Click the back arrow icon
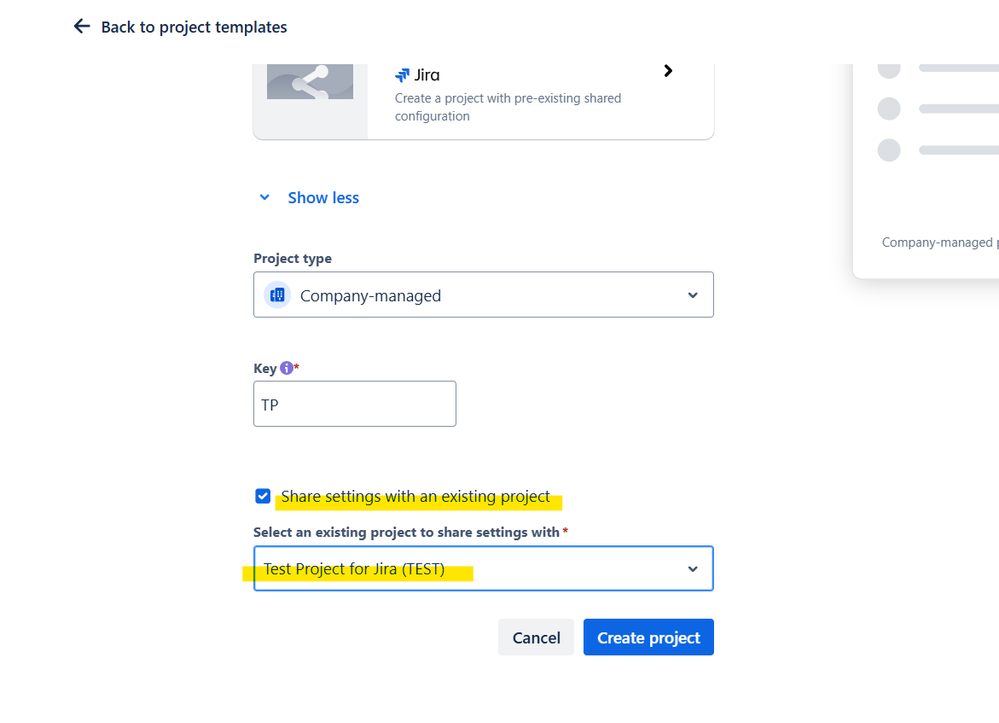The image size is (999, 723). [x=82, y=27]
